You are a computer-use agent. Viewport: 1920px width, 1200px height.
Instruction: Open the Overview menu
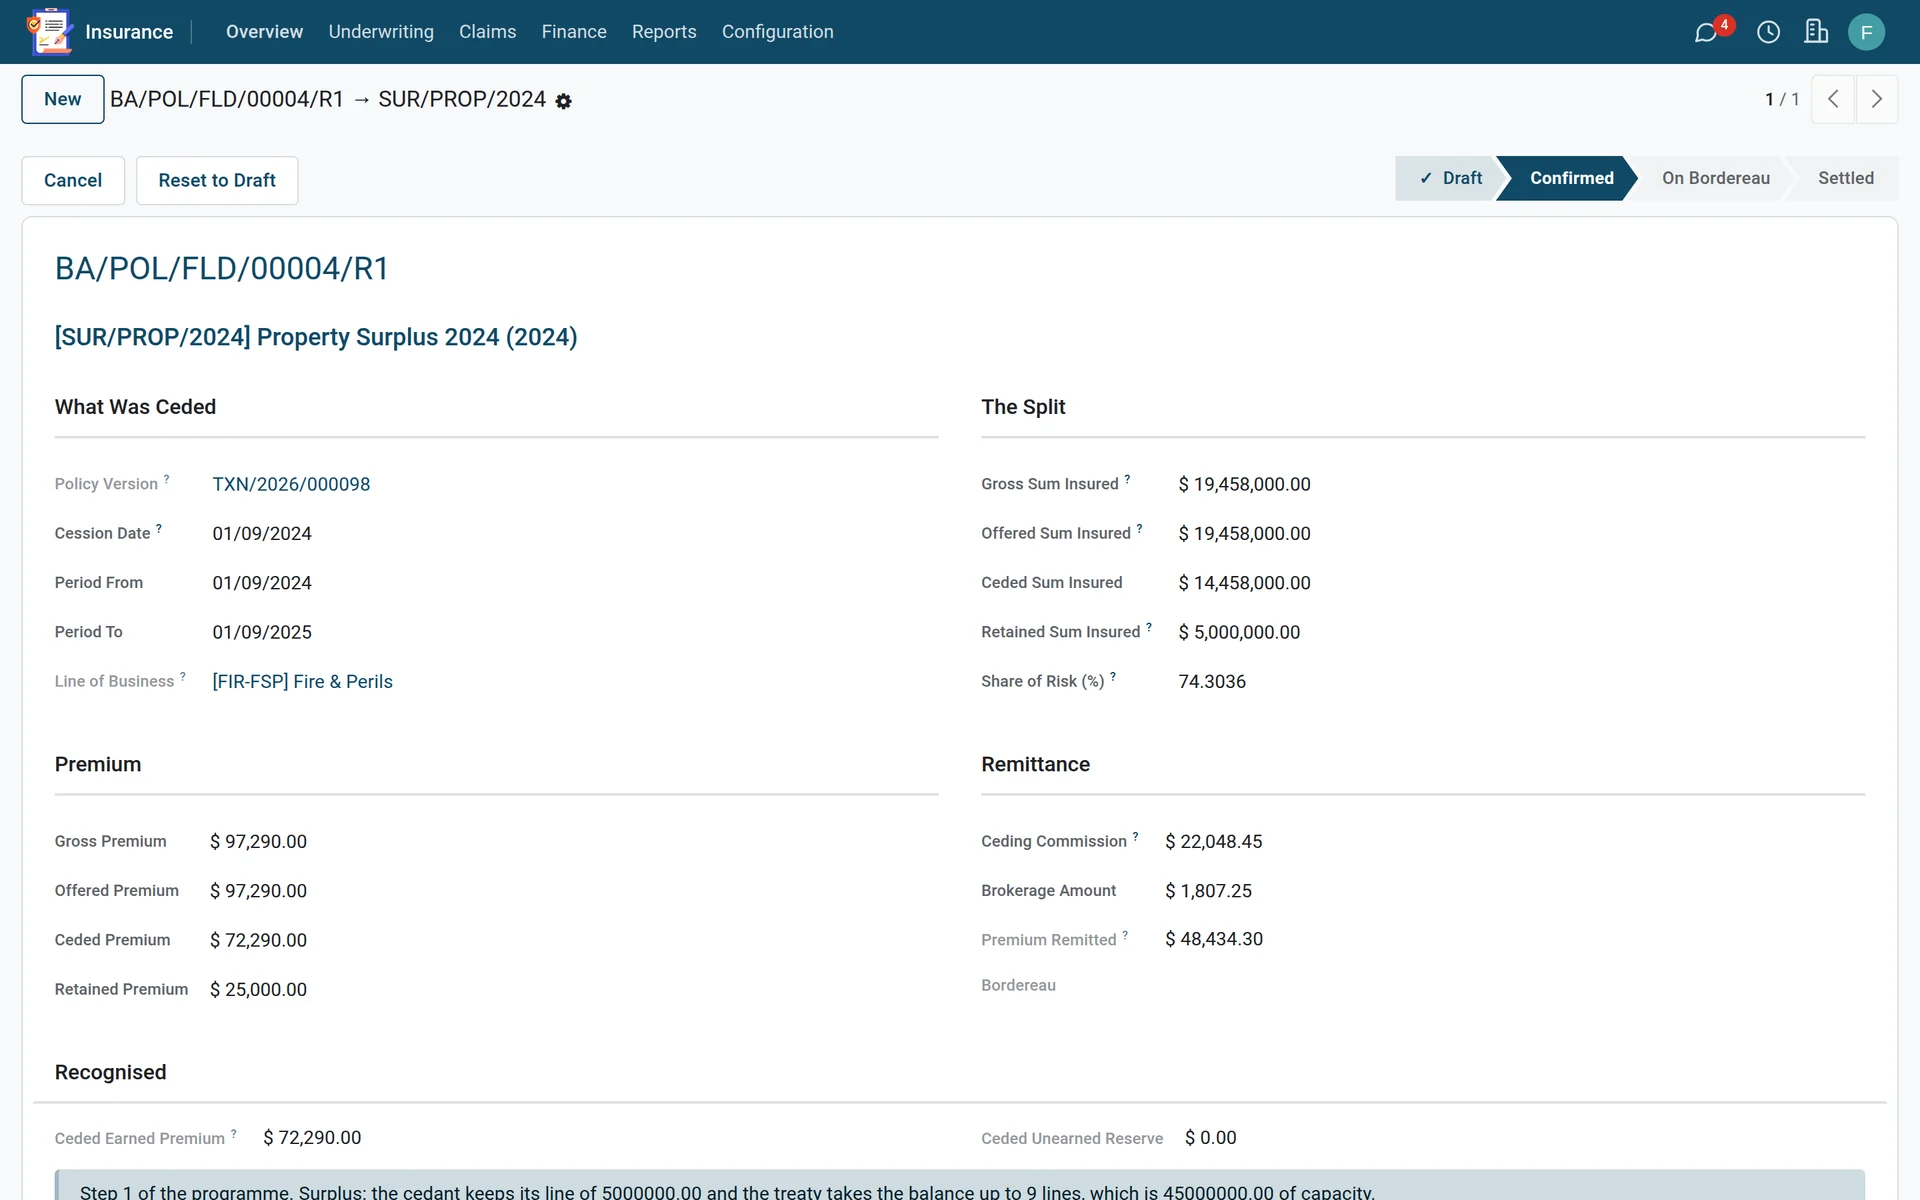point(264,32)
